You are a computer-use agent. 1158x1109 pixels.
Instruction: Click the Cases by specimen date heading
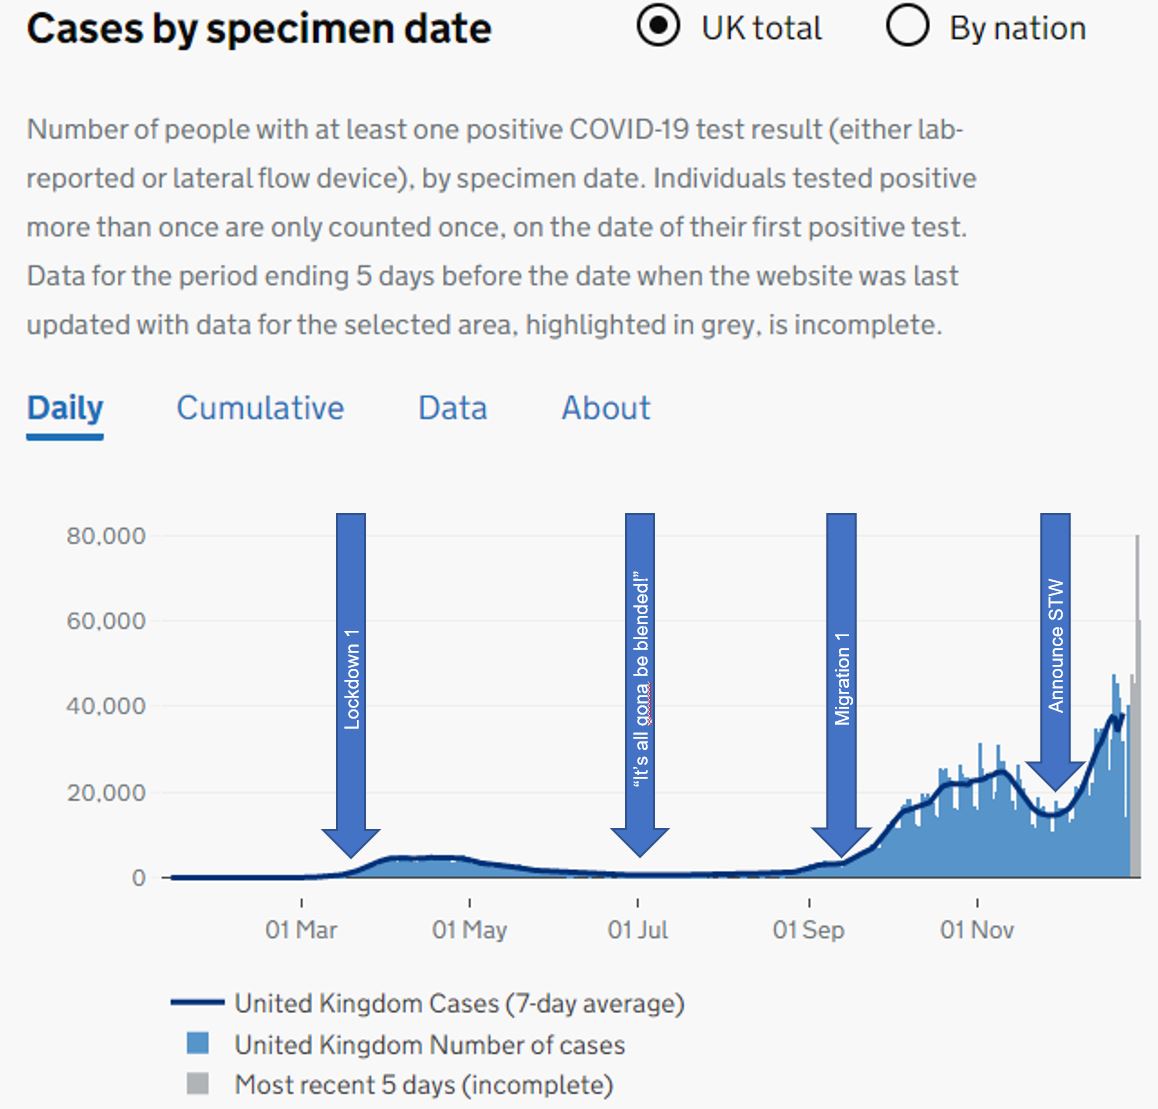[x=259, y=29]
